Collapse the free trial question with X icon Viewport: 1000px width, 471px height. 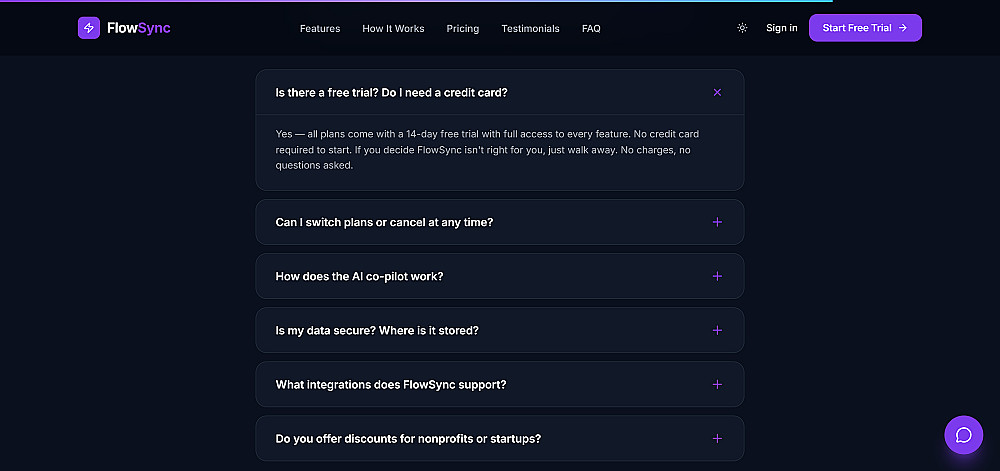[x=717, y=92]
